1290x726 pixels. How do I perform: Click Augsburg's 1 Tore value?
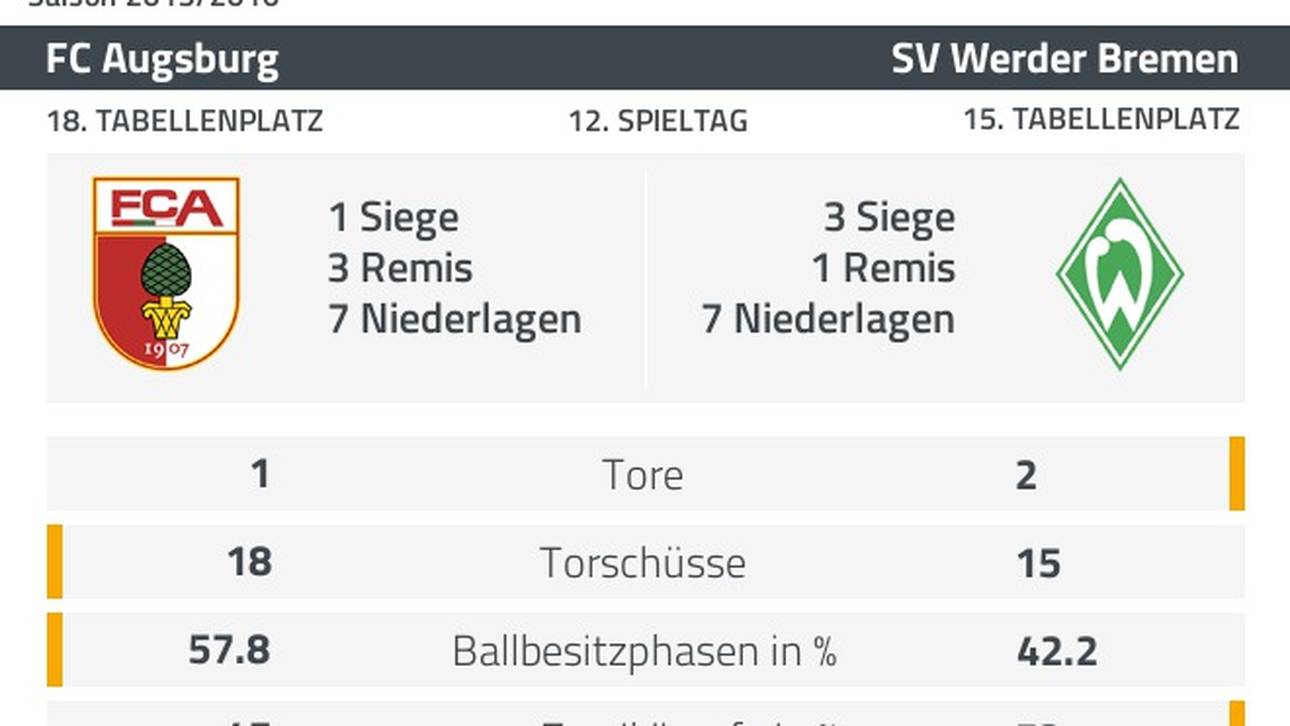coord(260,474)
